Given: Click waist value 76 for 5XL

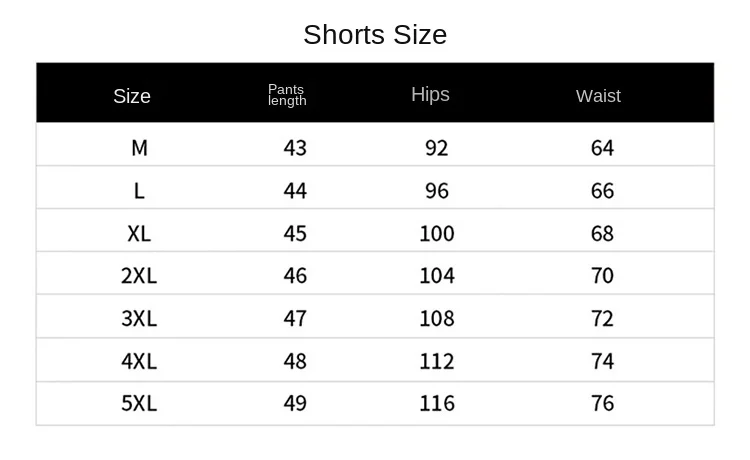Looking at the screenshot, I should click(602, 404).
